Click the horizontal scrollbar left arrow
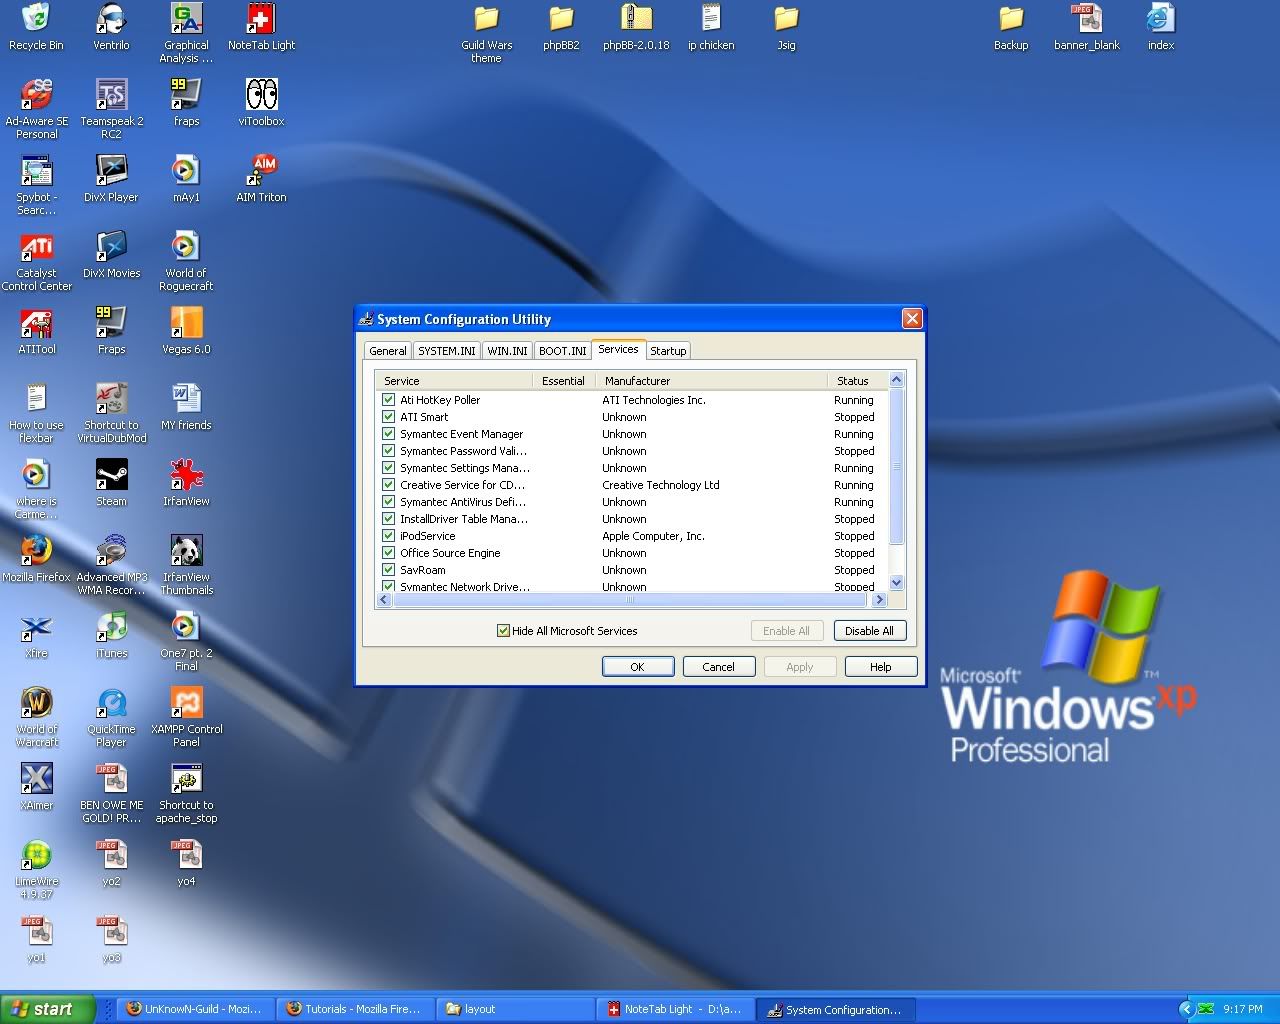The image size is (1280, 1024). coord(384,600)
